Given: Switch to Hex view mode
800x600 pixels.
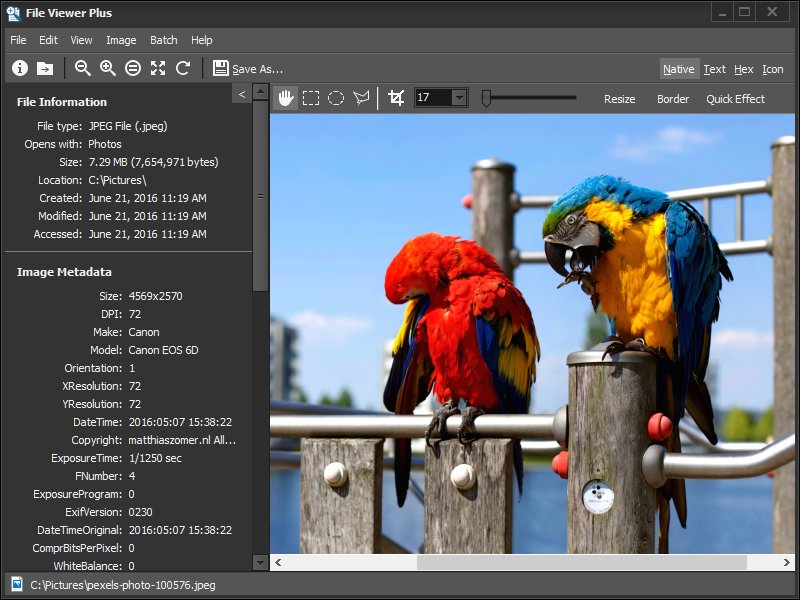Looking at the screenshot, I should pos(743,69).
